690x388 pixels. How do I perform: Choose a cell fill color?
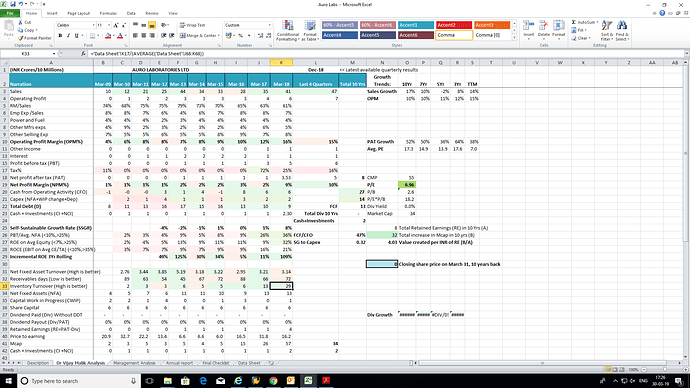pos(108,36)
